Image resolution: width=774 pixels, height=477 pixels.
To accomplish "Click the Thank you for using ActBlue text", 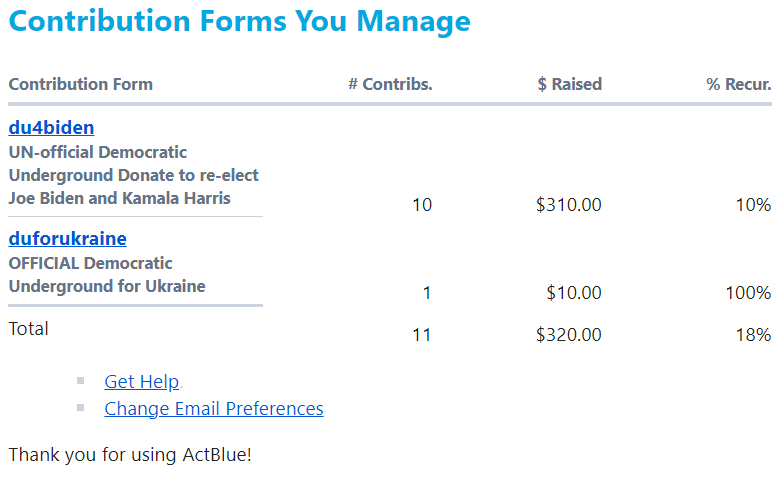I will pos(130,455).
